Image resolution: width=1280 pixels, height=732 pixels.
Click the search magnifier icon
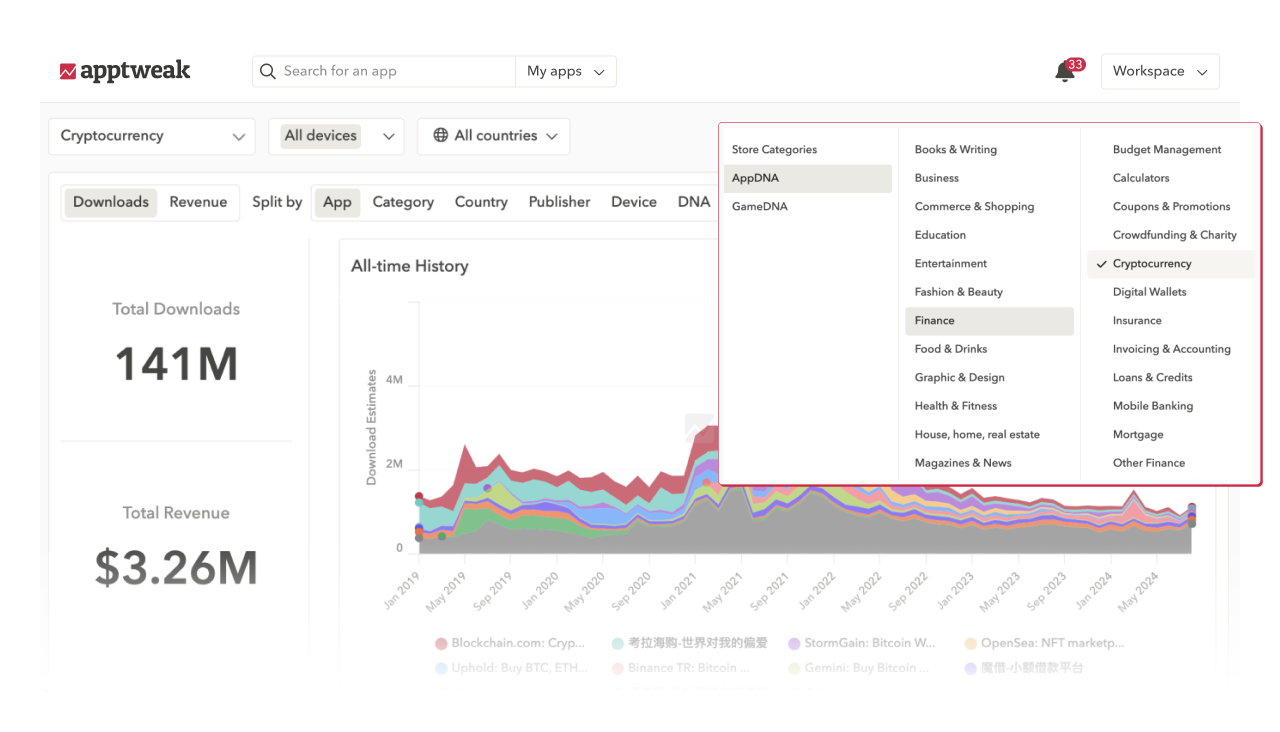268,71
